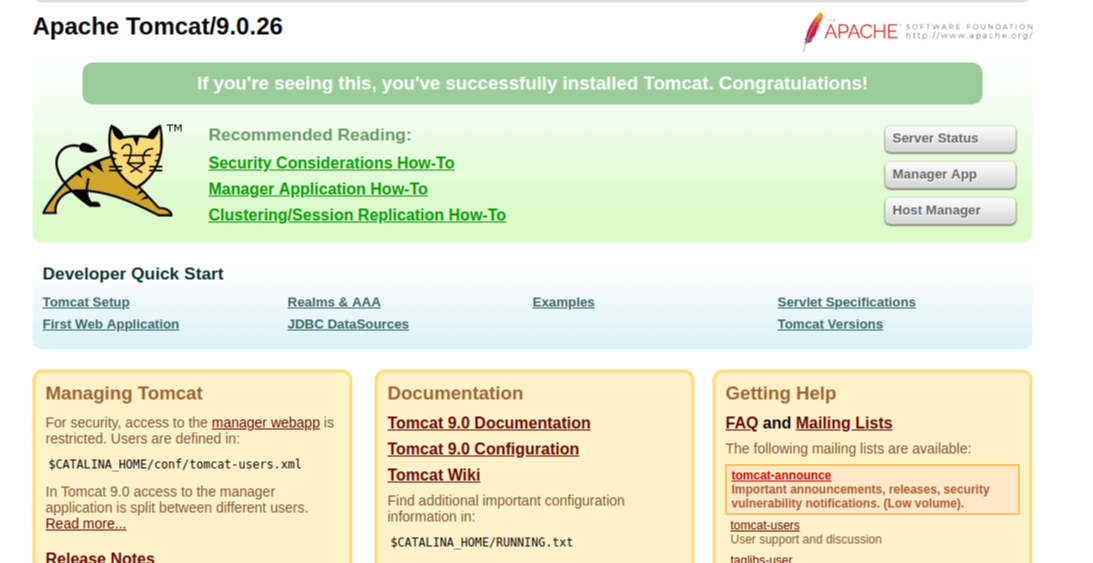1093x563 pixels.
Task: Open the FAQ link
Action: 741,423
